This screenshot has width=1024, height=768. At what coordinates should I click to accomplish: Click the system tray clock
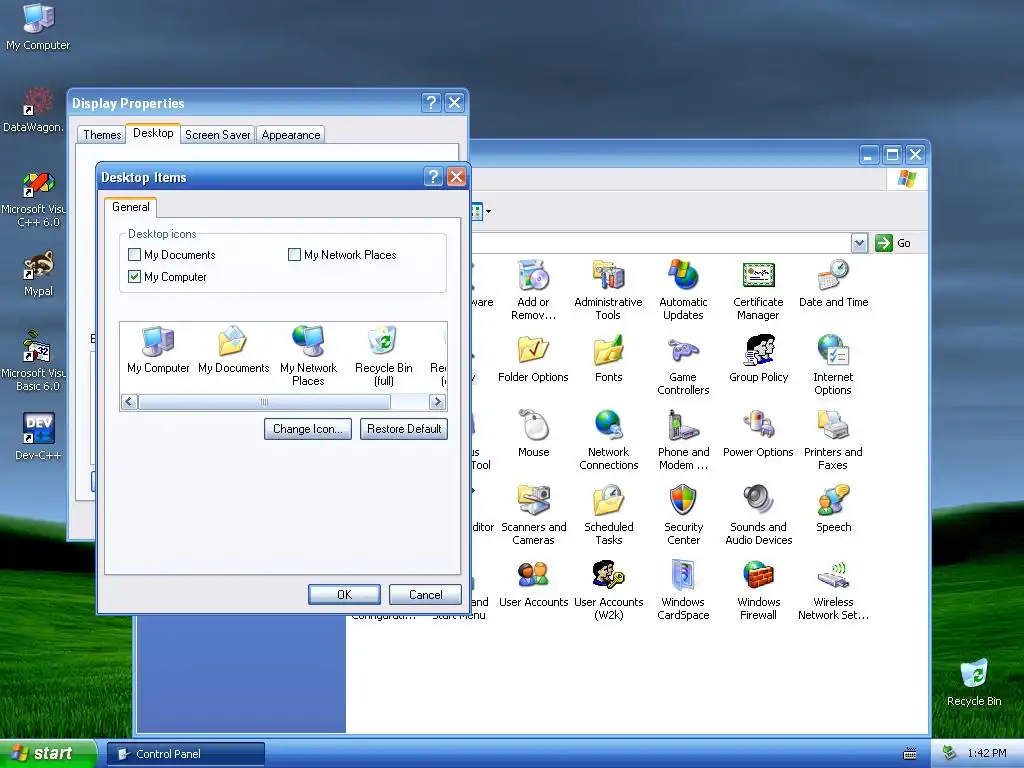click(987, 754)
